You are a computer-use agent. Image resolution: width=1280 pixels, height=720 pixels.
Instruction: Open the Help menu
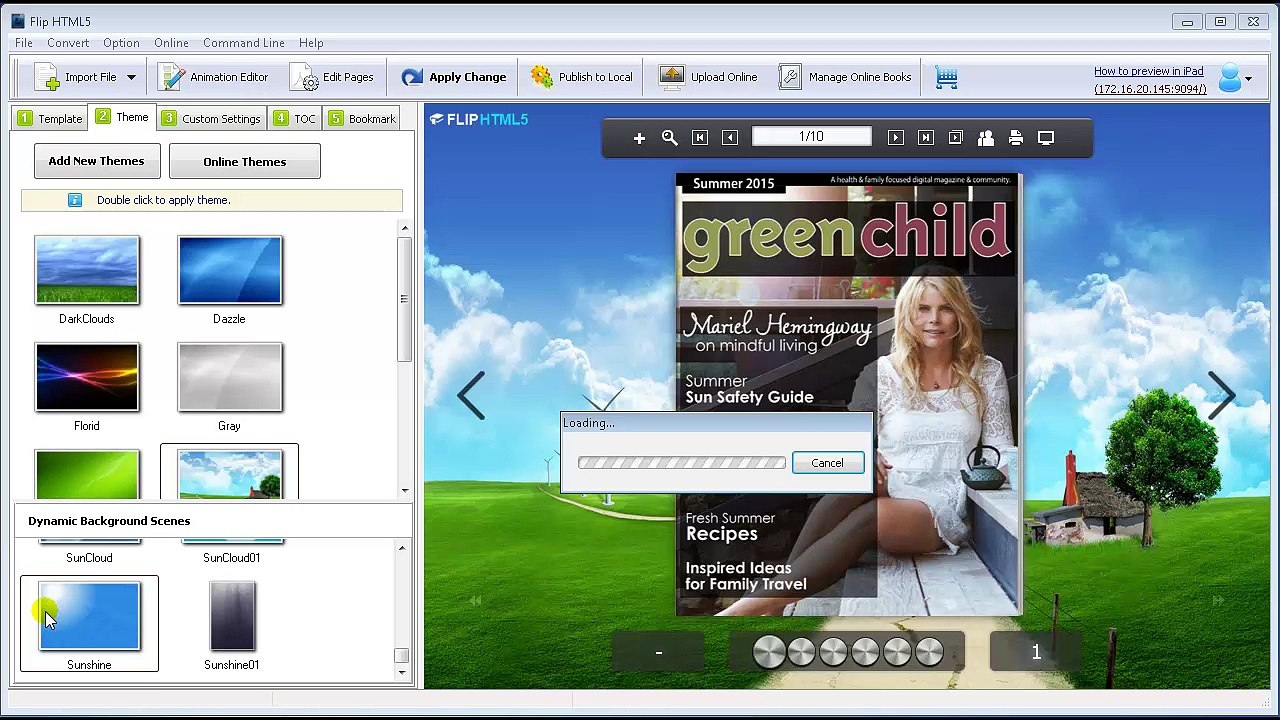[311, 43]
